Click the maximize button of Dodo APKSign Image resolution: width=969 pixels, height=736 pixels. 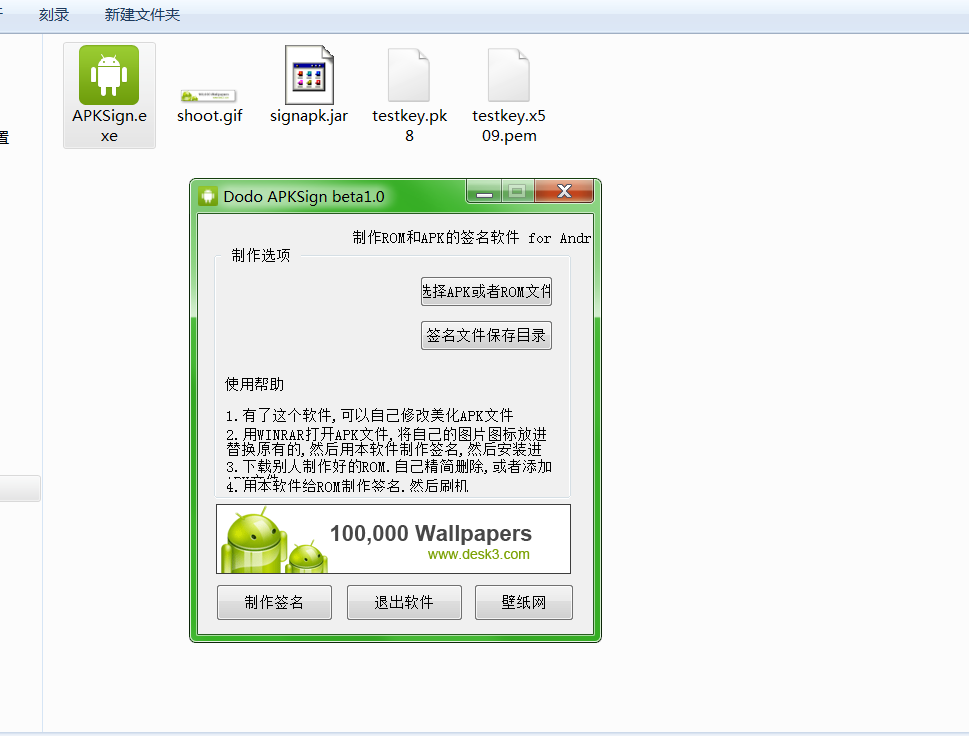(517, 192)
